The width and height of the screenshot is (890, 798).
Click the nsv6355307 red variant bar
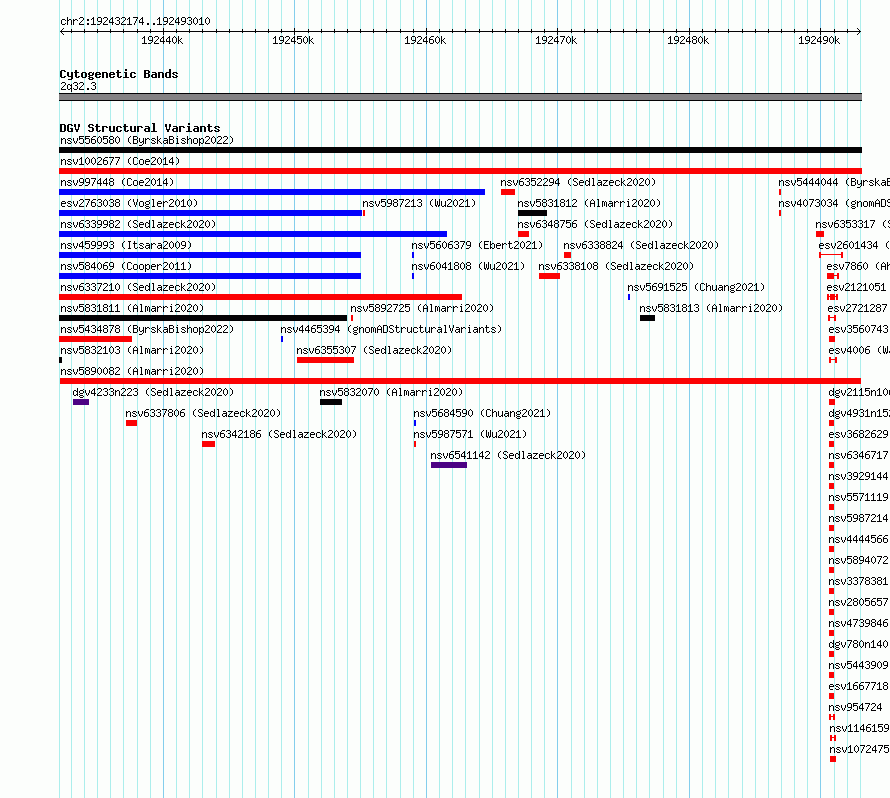pyautogui.click(x=325, y=360)
